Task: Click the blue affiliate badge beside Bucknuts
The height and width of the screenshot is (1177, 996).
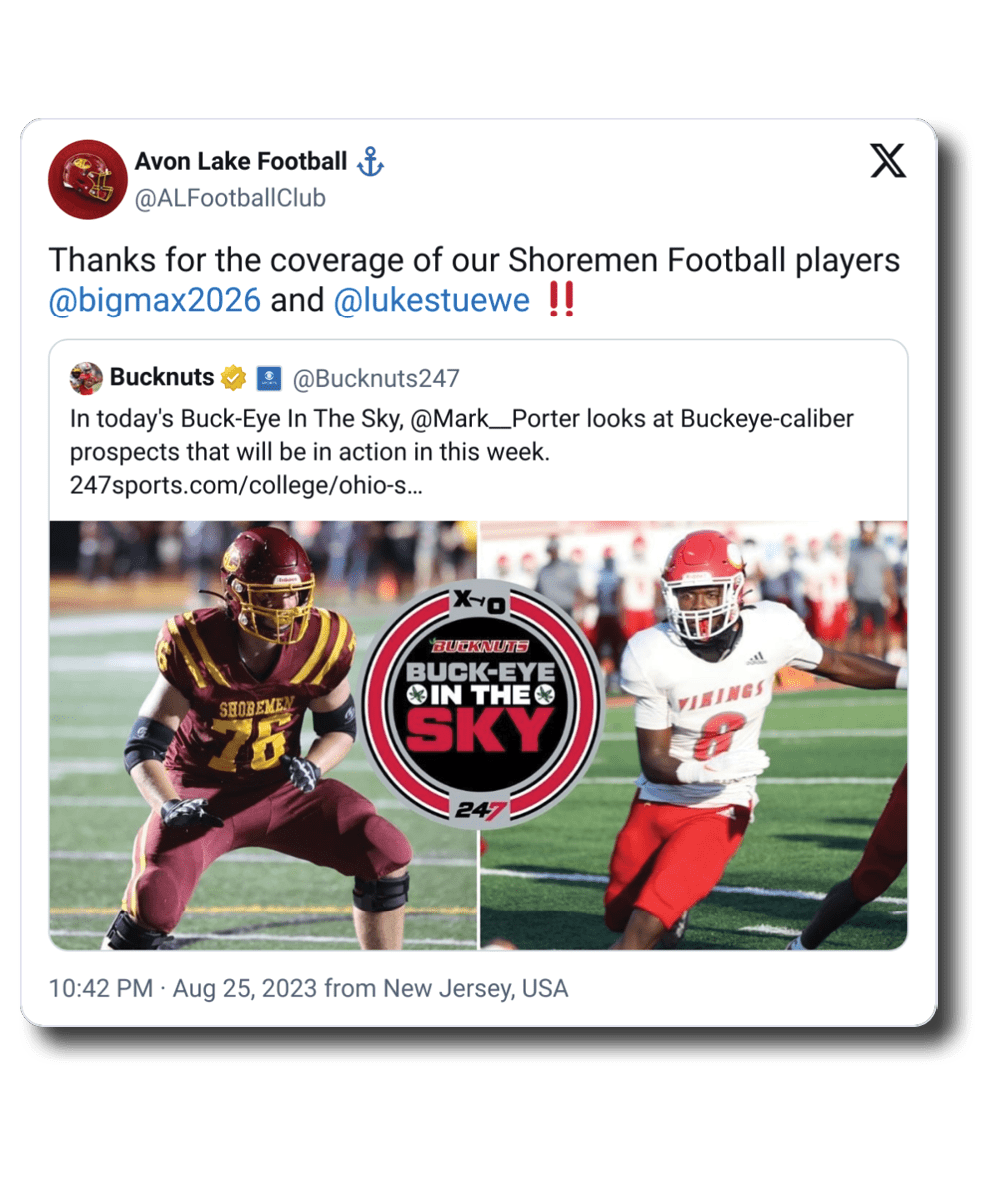Action: [x=269, y=378]
